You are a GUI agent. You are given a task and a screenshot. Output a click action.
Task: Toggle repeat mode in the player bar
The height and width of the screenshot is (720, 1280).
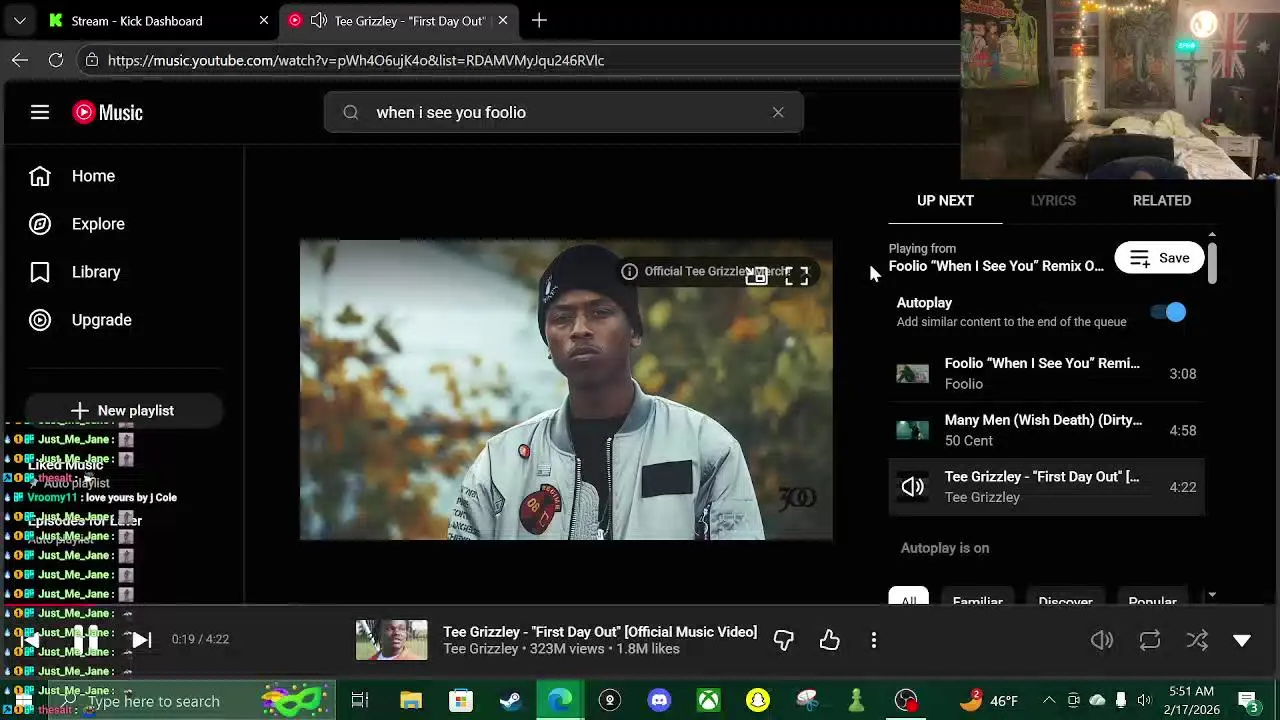coord(1150,640)
